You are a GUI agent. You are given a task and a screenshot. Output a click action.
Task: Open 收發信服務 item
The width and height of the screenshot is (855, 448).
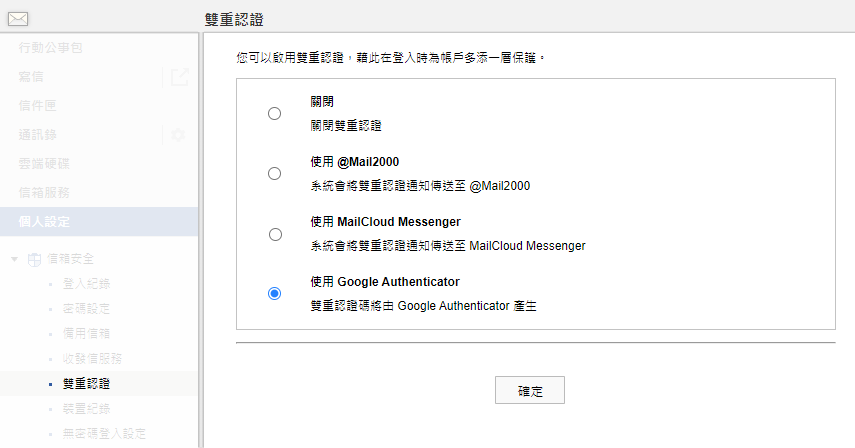(x=92, y=359)
